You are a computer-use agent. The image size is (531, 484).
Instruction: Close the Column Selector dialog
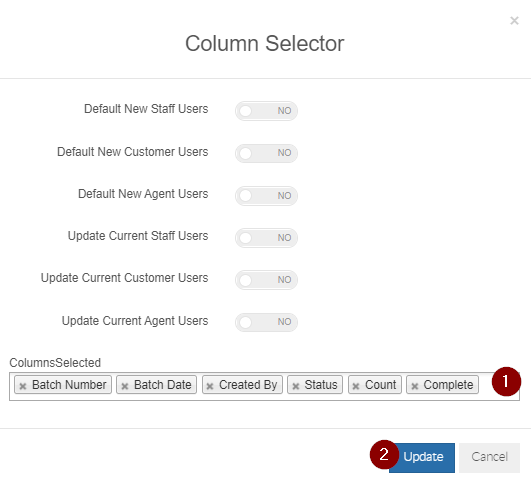[x=514, y=21]
